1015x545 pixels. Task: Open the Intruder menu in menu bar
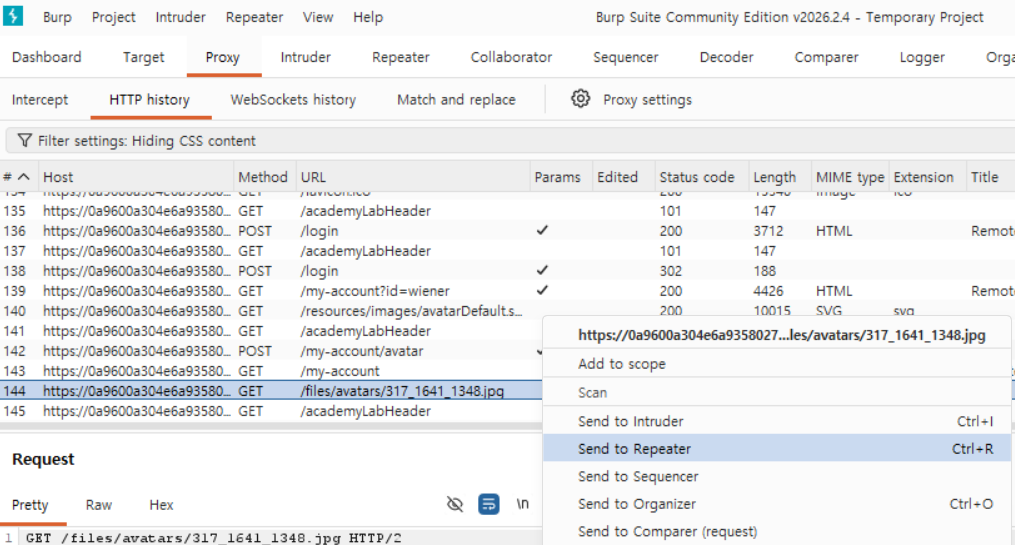coord(180,17)
